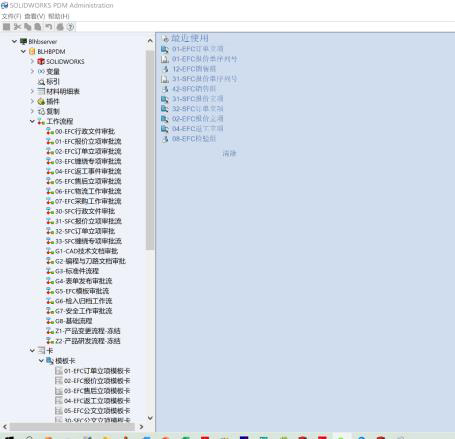Open the 帮助(H) menu
Screen dimensions: 455x439
tap(59, 16)
